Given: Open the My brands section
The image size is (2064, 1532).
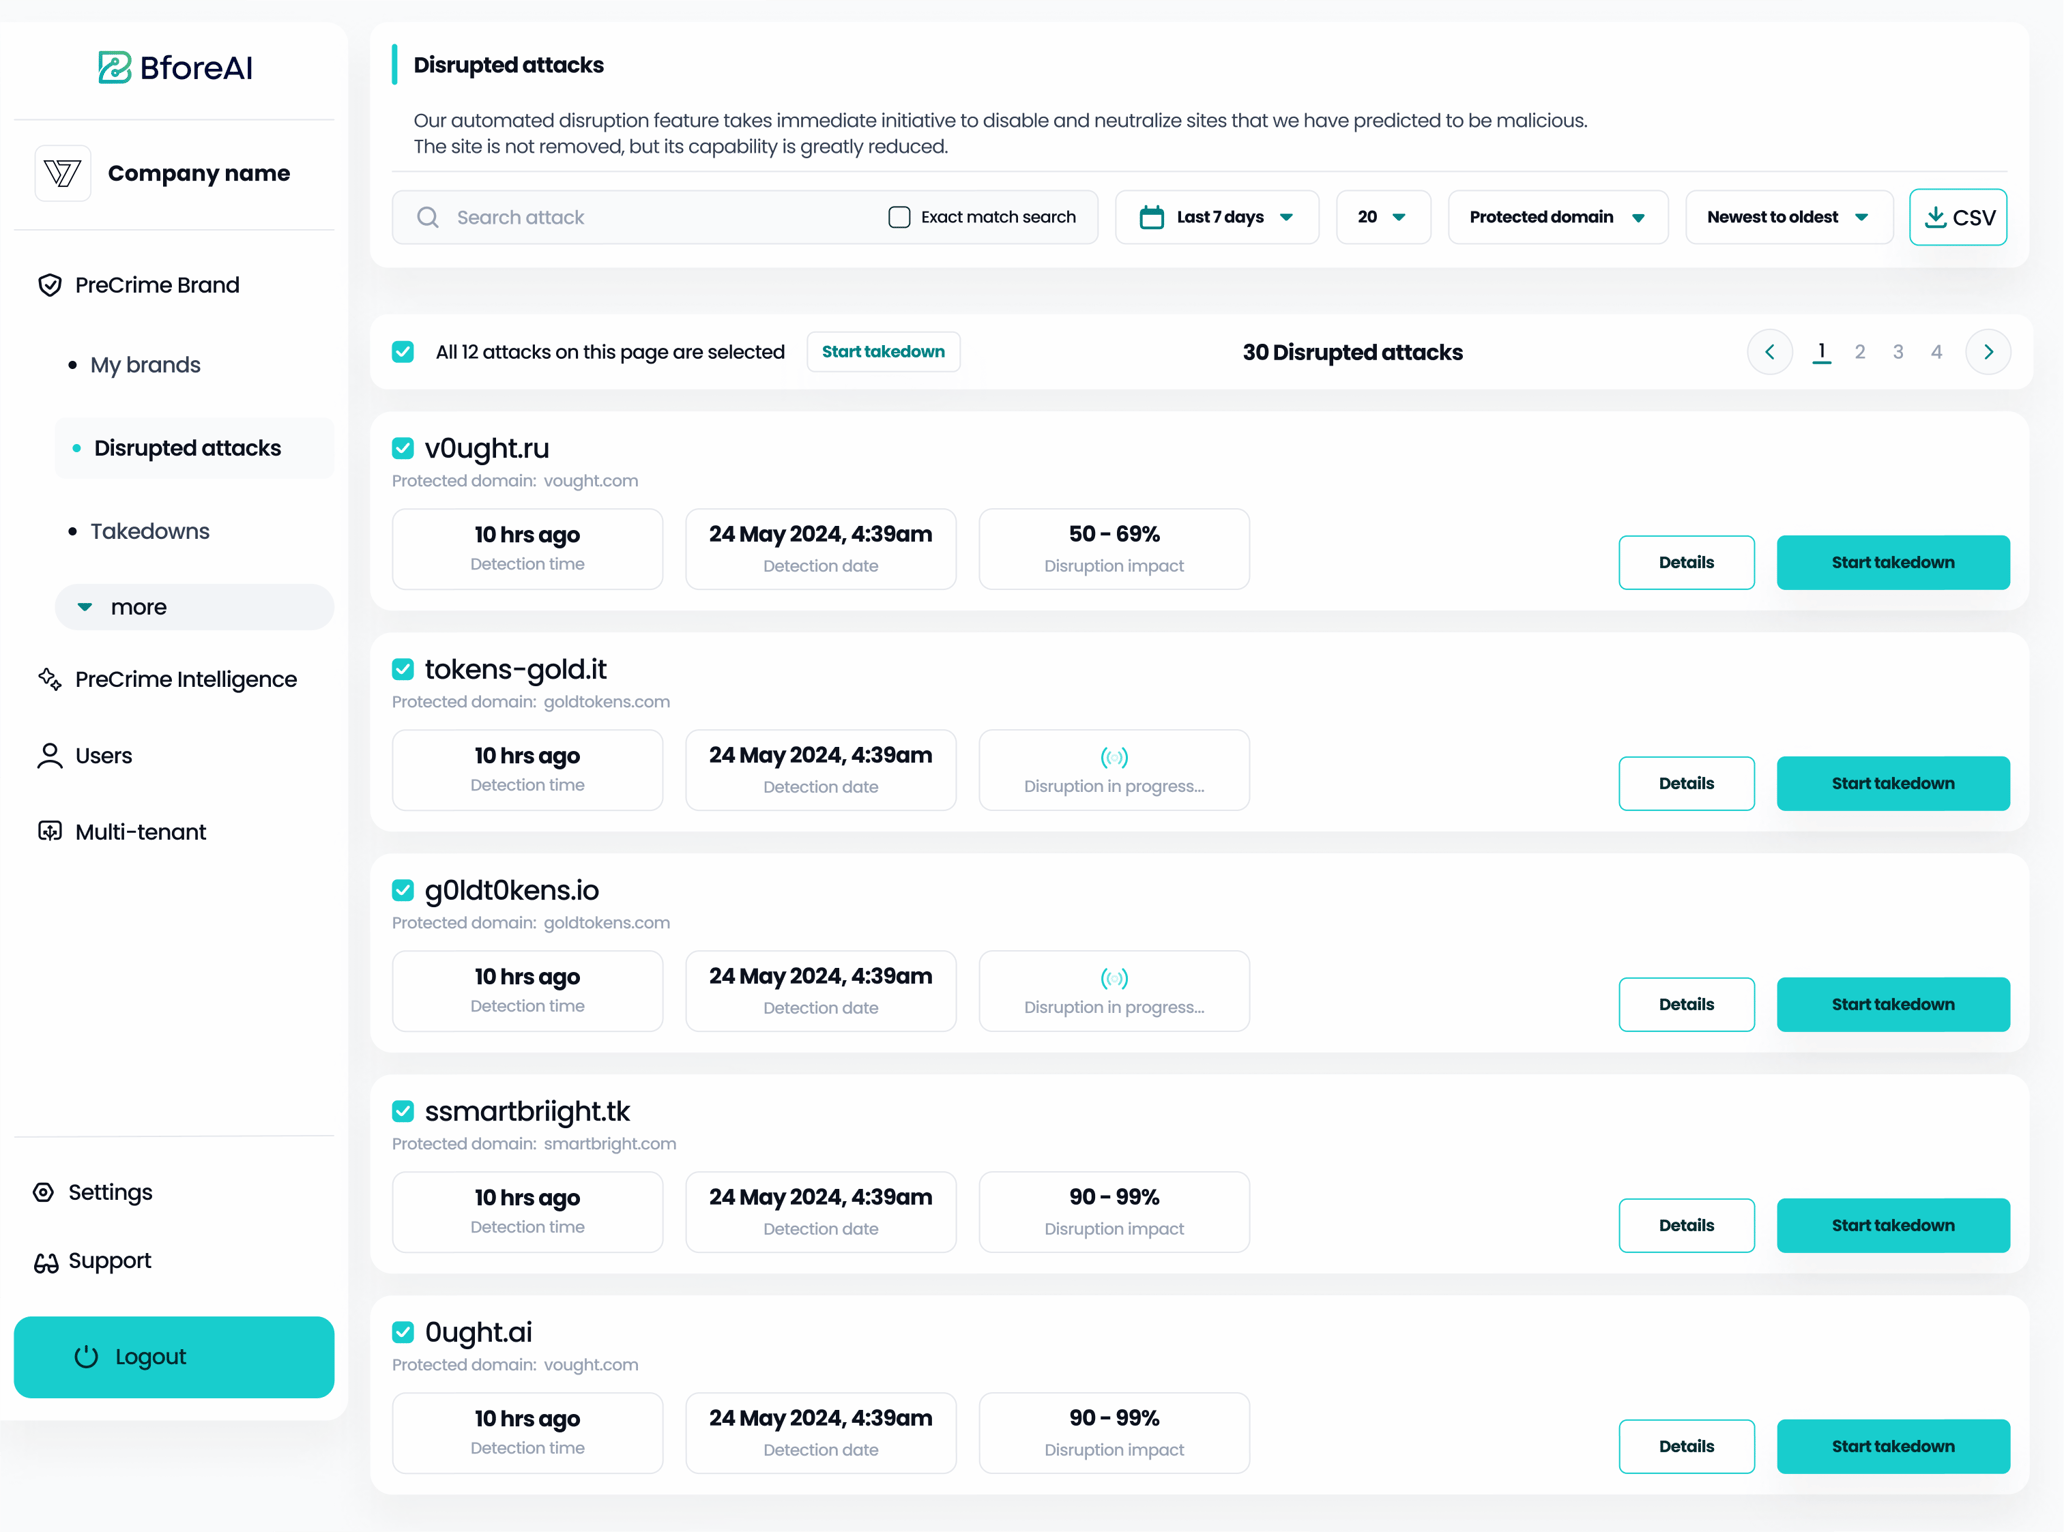Looking at the screenshot, I should (x=145, y=364).
